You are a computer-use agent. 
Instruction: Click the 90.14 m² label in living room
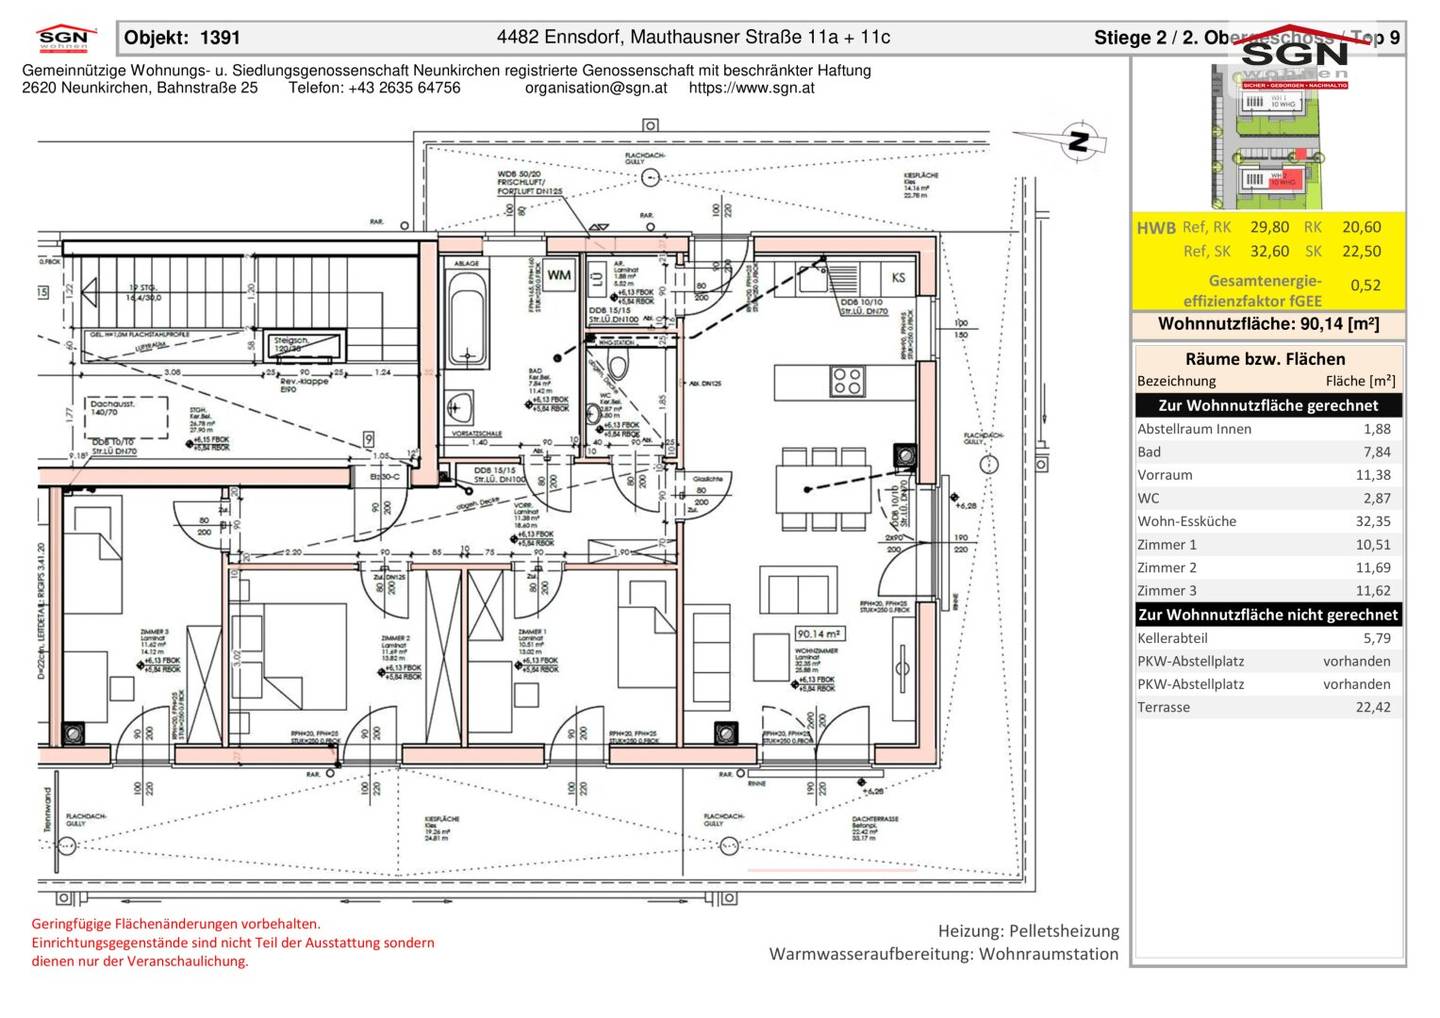pyautogui.click(x=819, y=633)
